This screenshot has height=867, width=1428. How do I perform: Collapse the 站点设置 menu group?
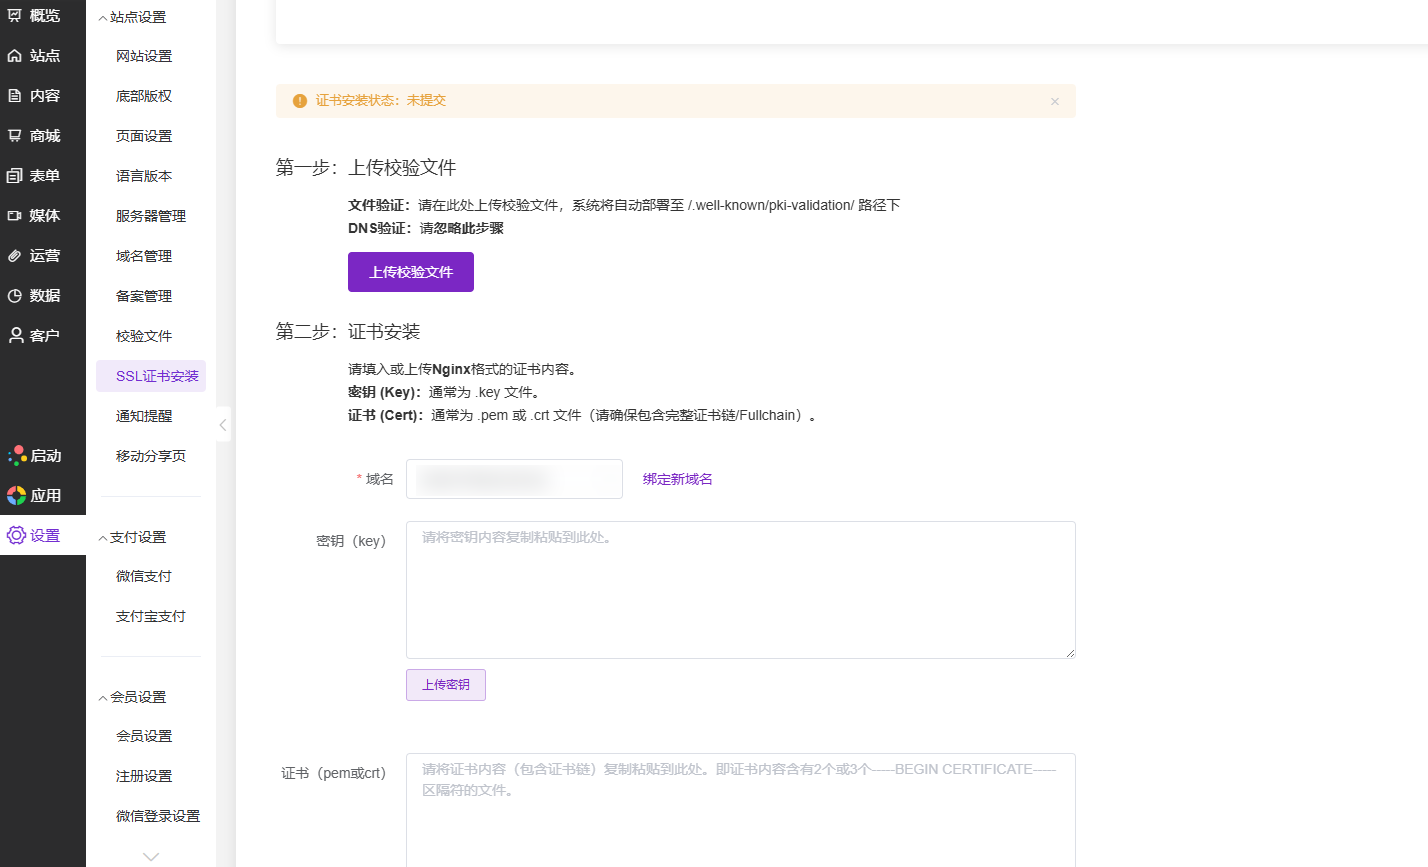pos(103,18)
